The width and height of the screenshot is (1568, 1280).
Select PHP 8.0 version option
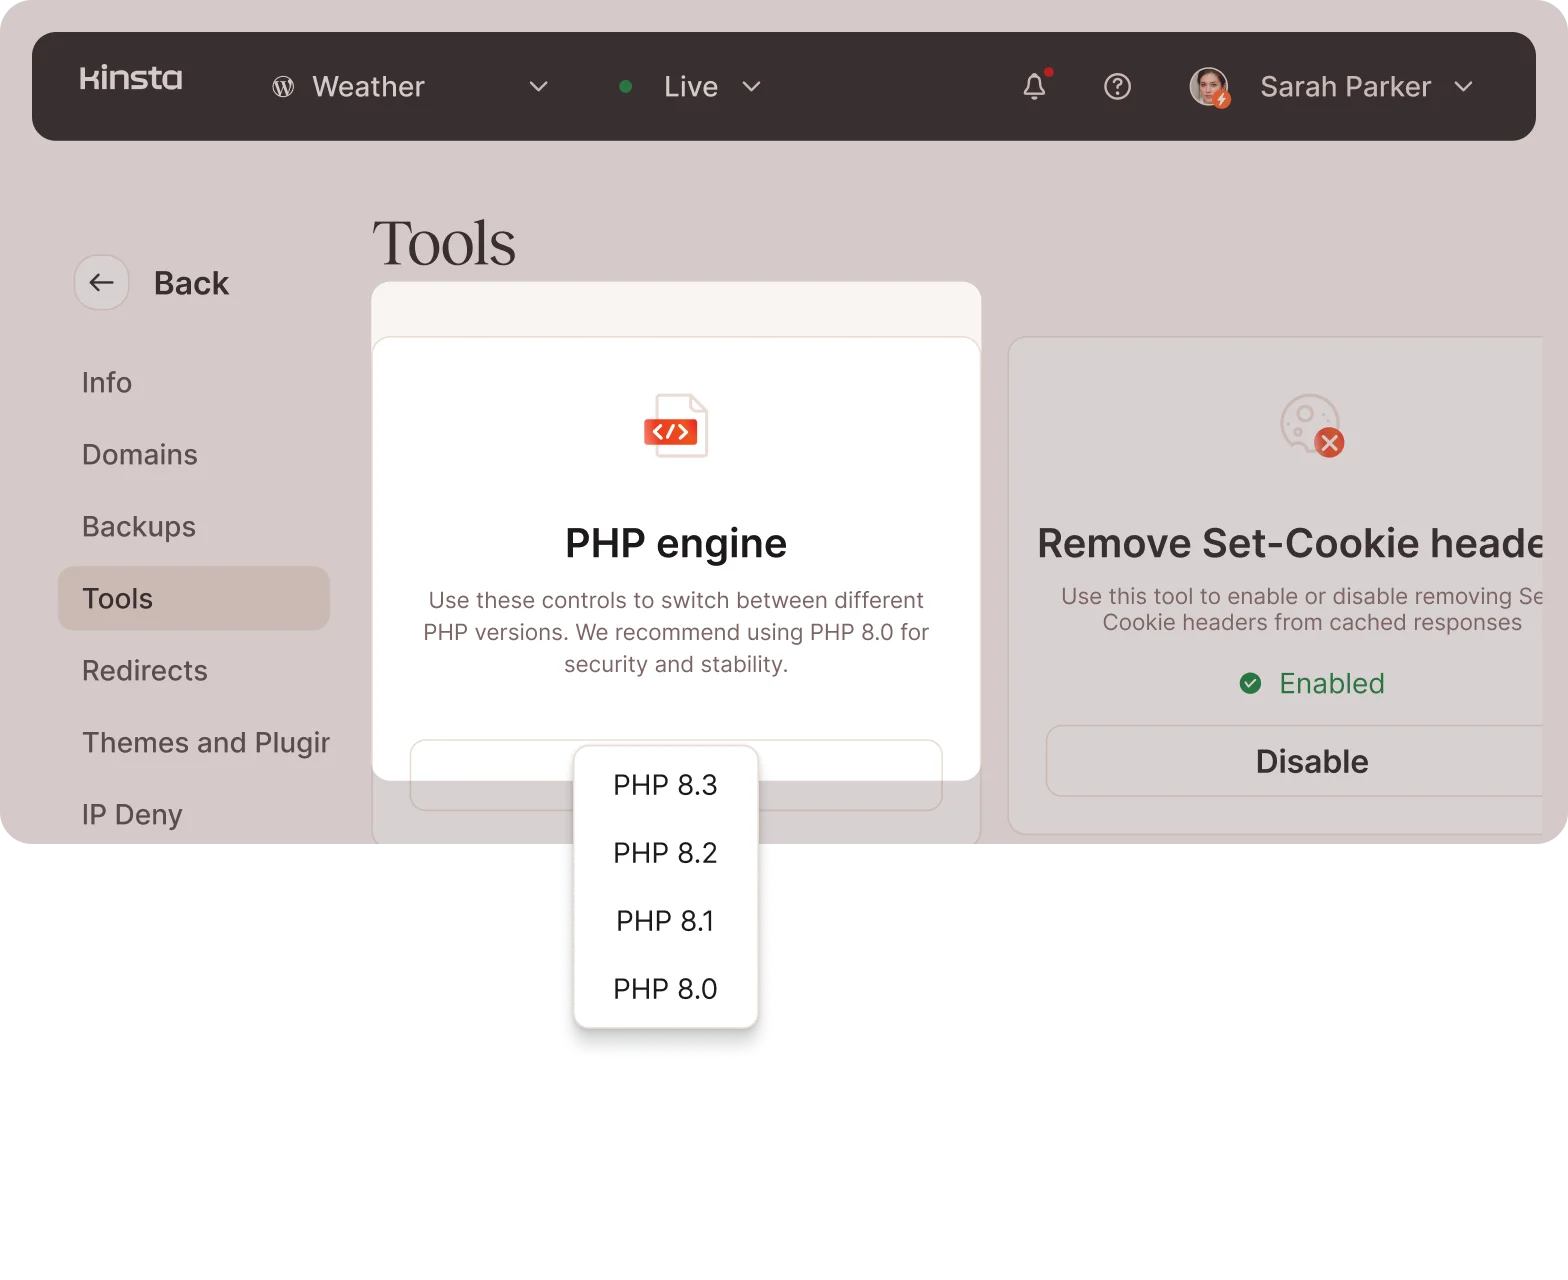pyautogui.click(x=665, y=989)
